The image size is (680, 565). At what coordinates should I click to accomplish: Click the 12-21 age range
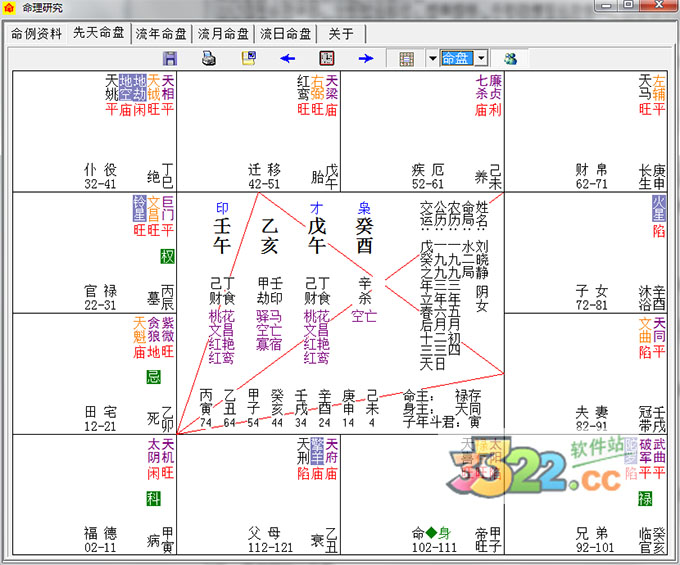100,426
